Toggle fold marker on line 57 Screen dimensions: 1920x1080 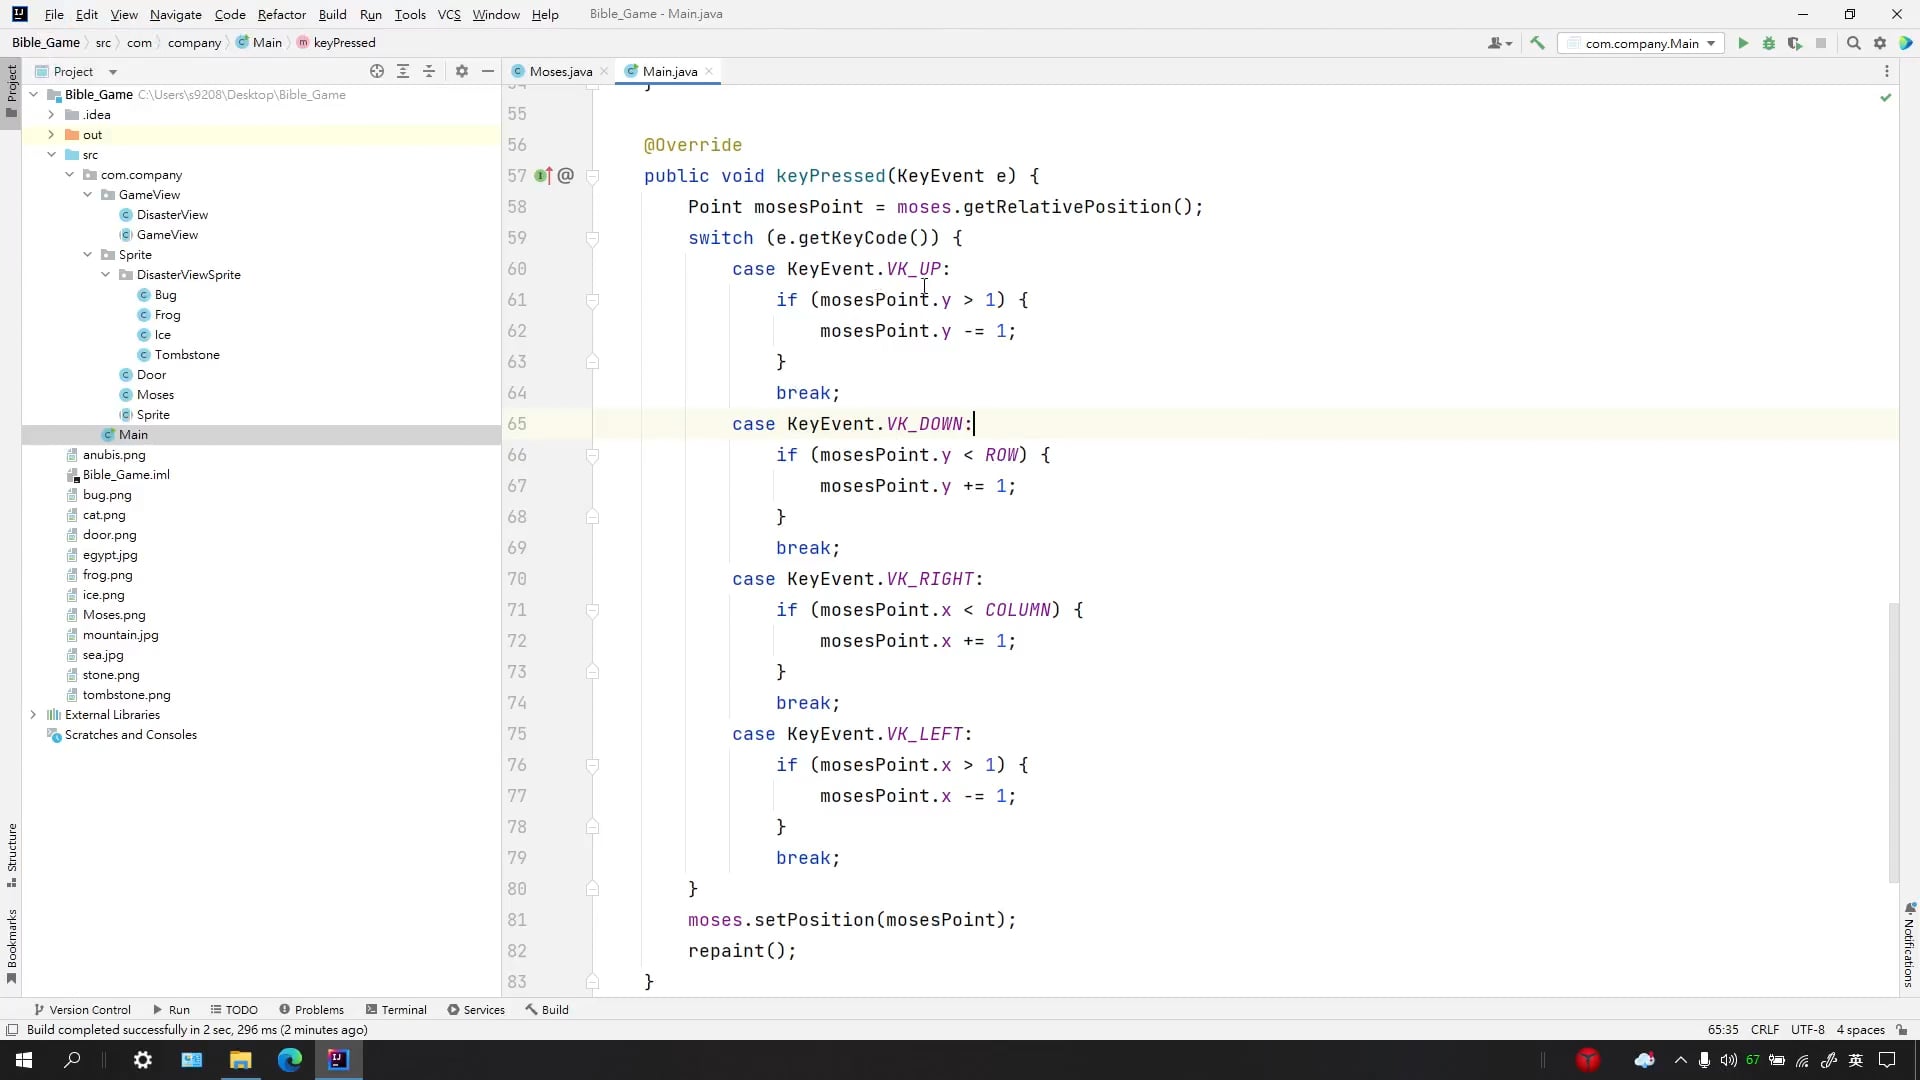pos(592,176)
